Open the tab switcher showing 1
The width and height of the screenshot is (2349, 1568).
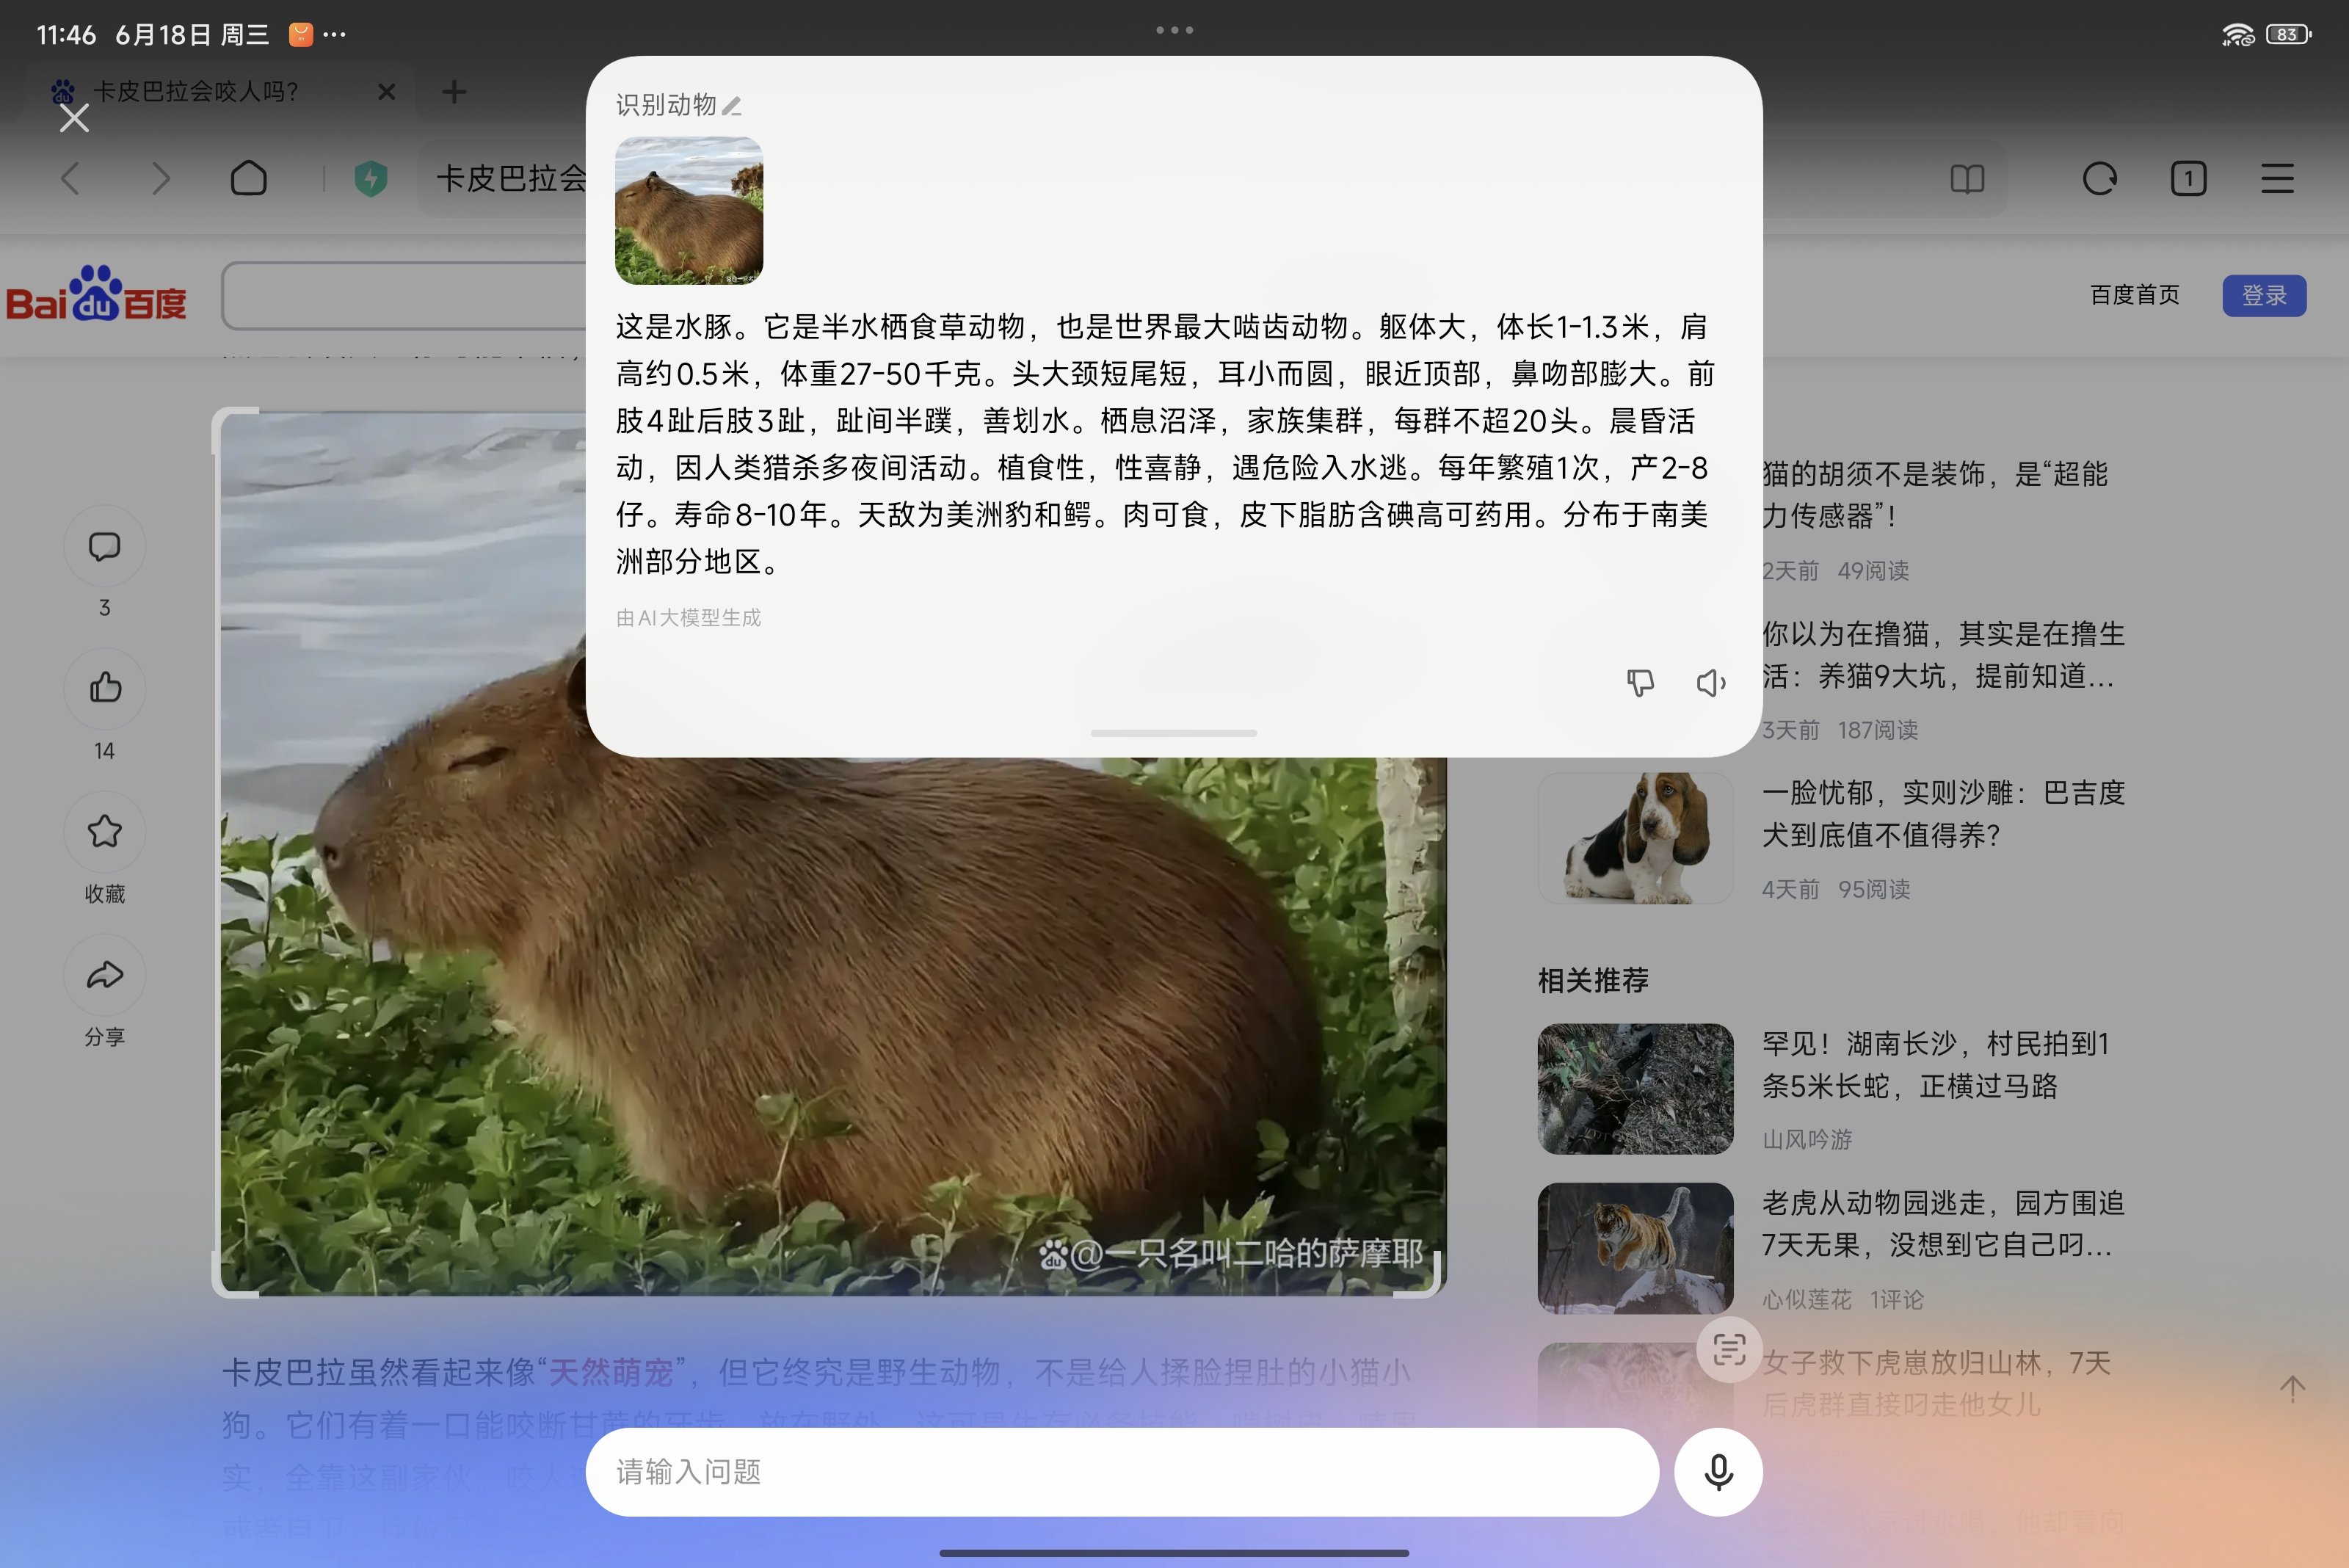pyautogui.click(x=2188, y=179)
